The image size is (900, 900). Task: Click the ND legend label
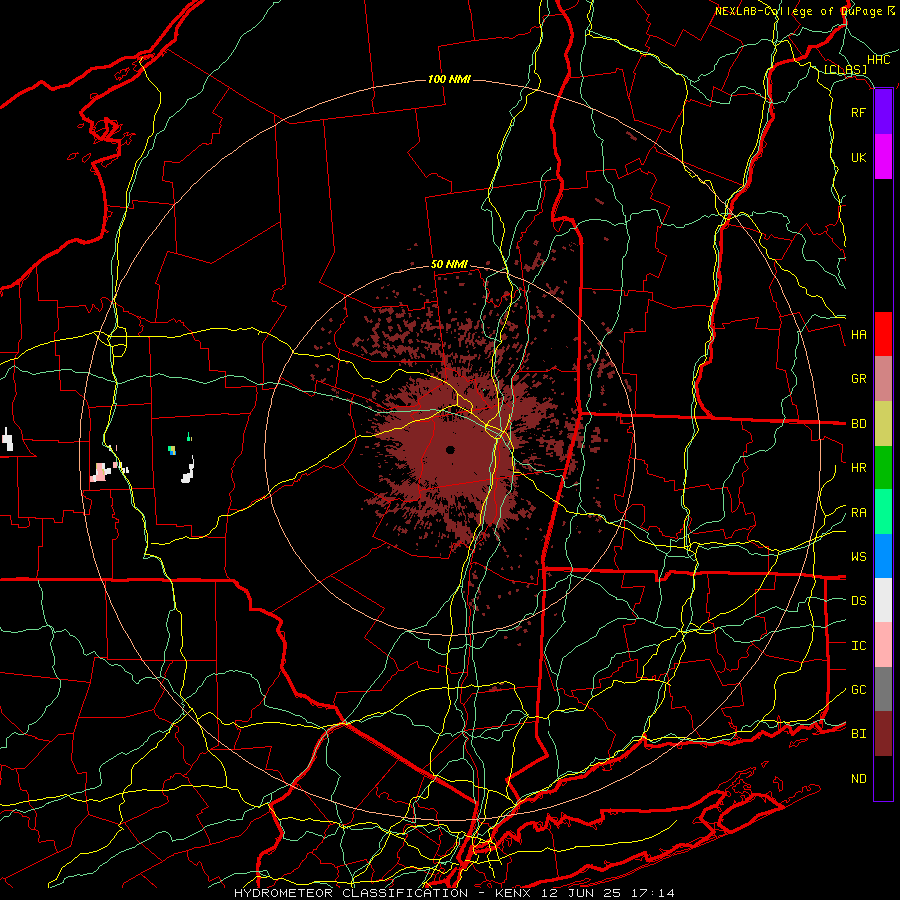point(858,779)
